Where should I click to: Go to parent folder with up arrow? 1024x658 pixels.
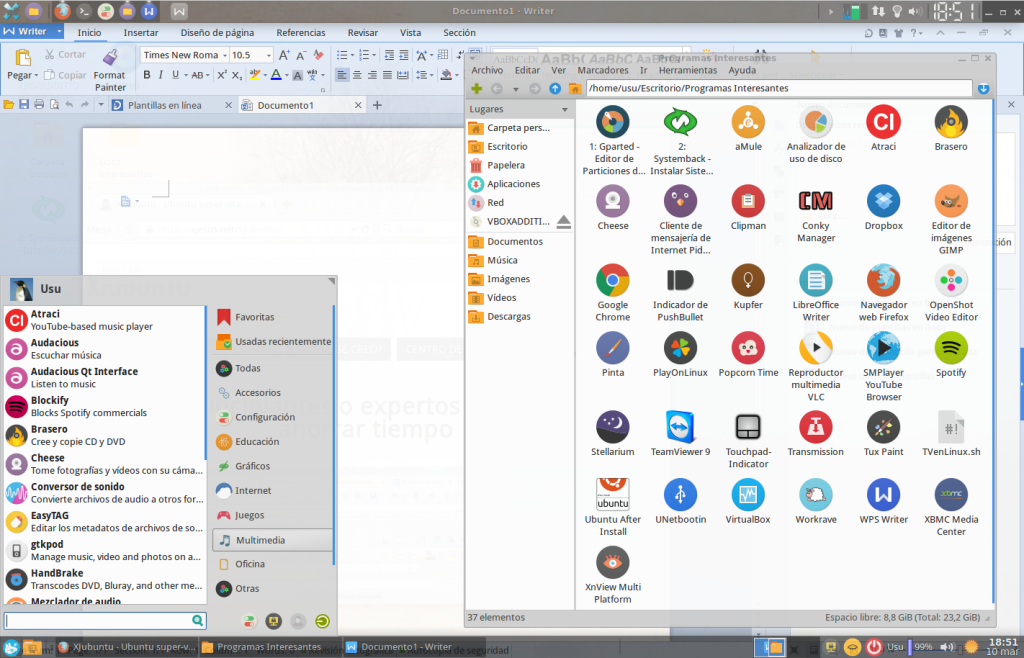click(555, 89)
